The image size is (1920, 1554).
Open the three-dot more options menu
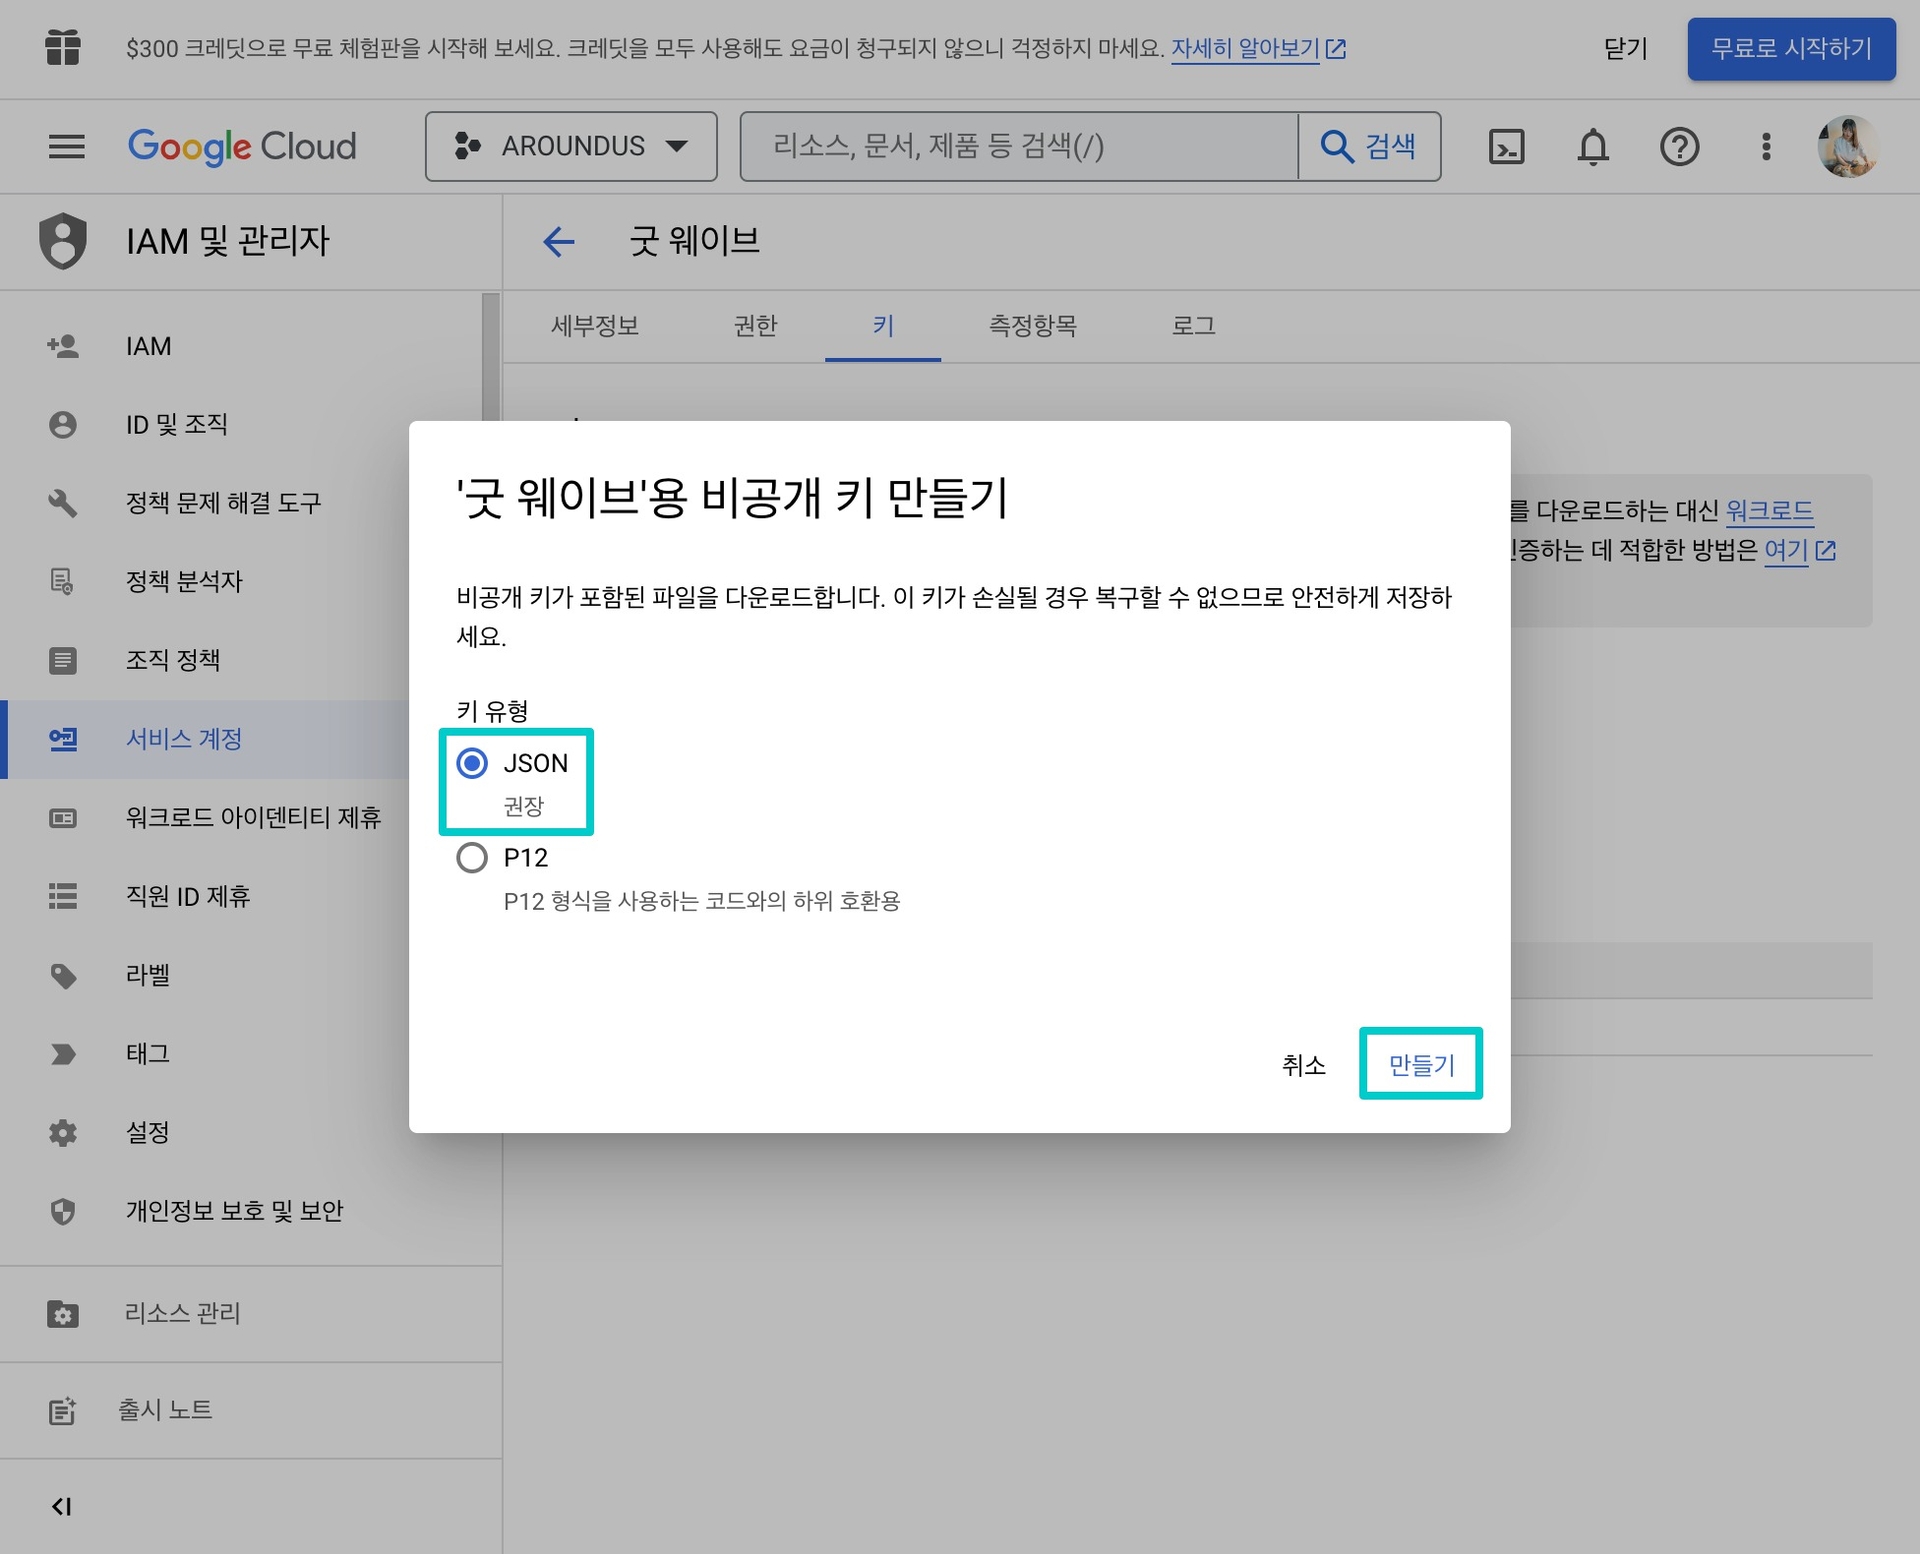[1766, 147]
